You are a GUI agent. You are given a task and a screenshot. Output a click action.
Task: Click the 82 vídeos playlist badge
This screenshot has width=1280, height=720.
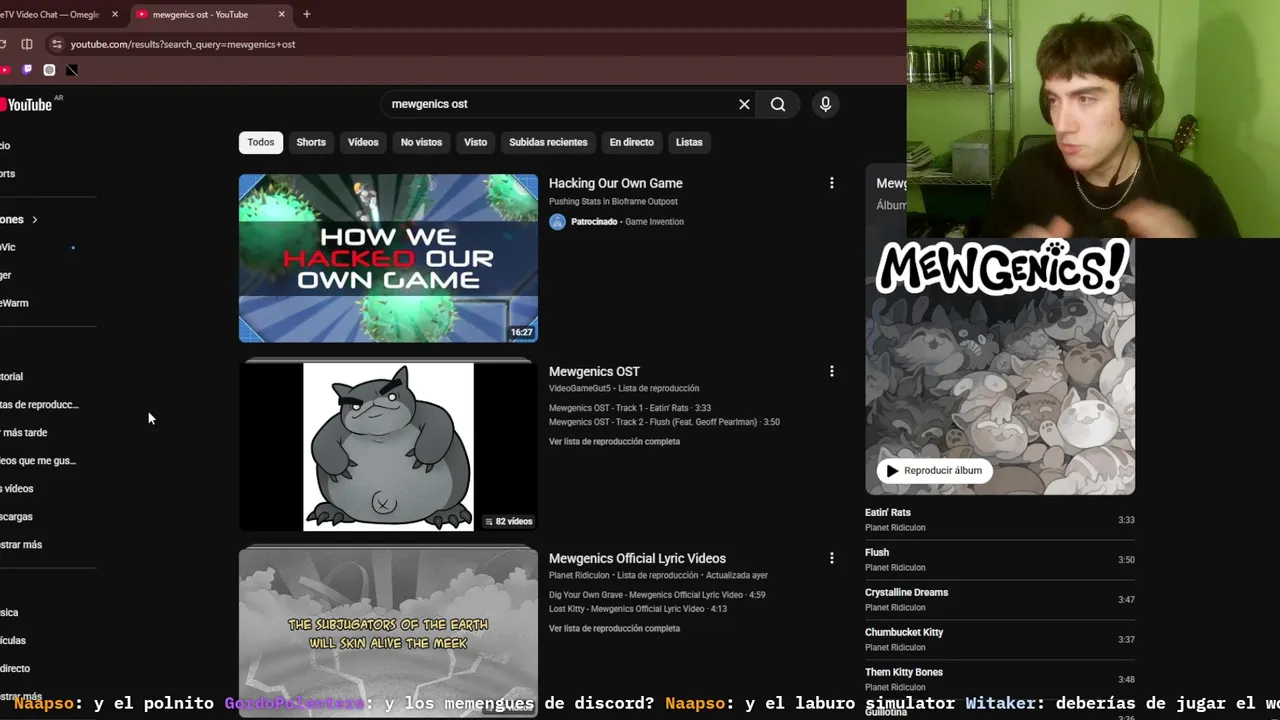tap(508, 521)
